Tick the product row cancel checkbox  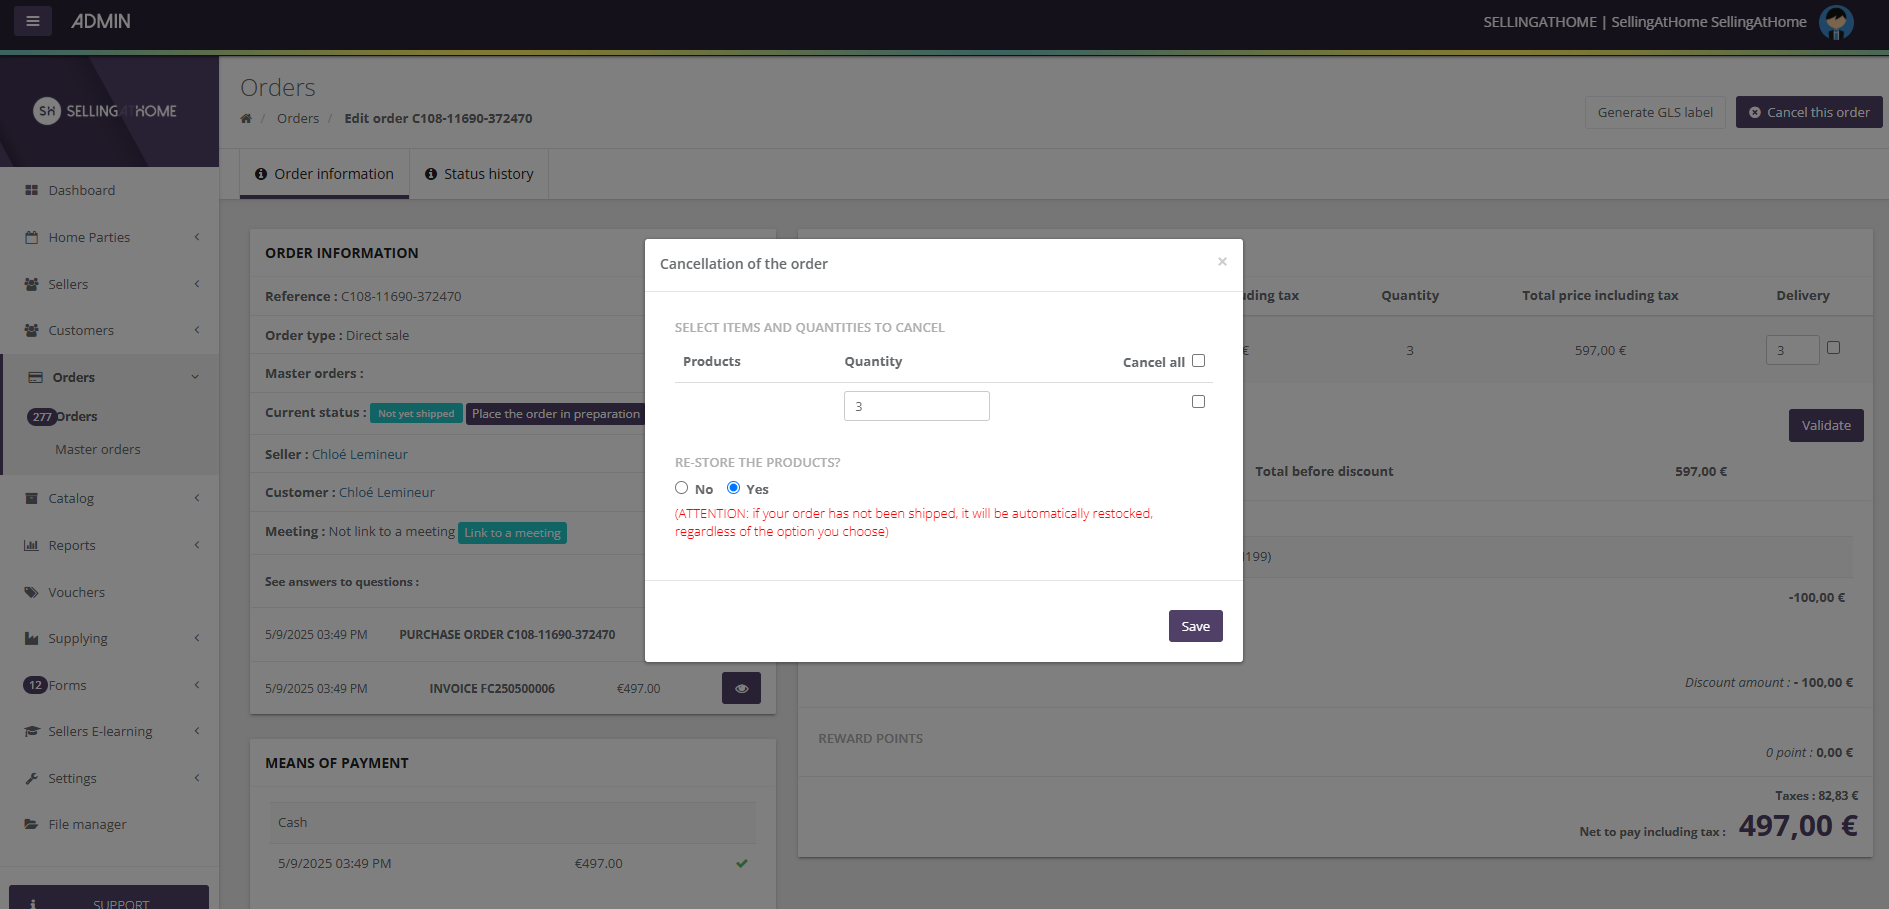[1198, 402]
